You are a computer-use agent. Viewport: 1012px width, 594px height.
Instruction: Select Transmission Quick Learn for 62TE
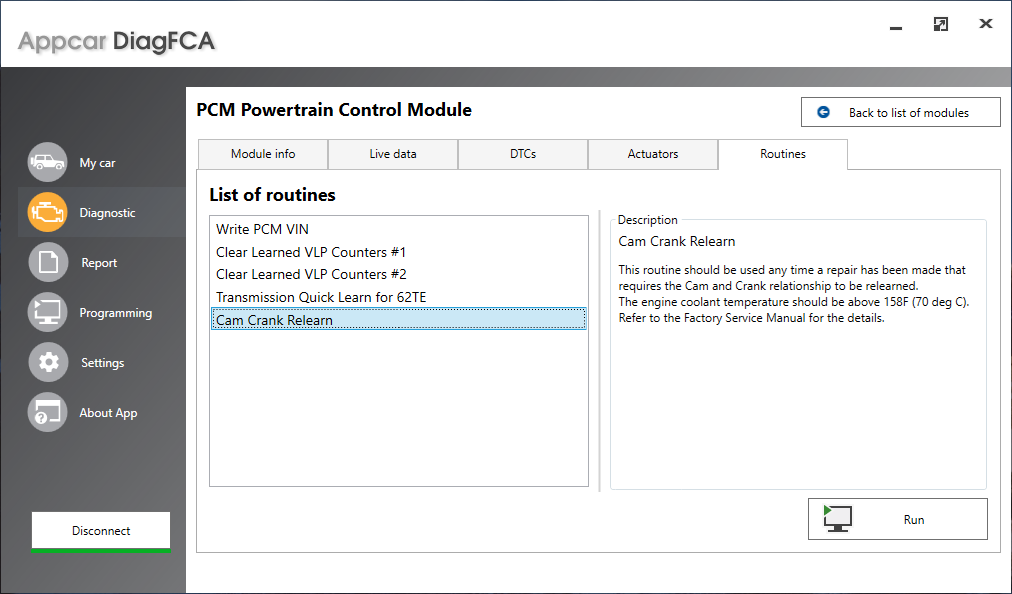[x=399, y=297]
